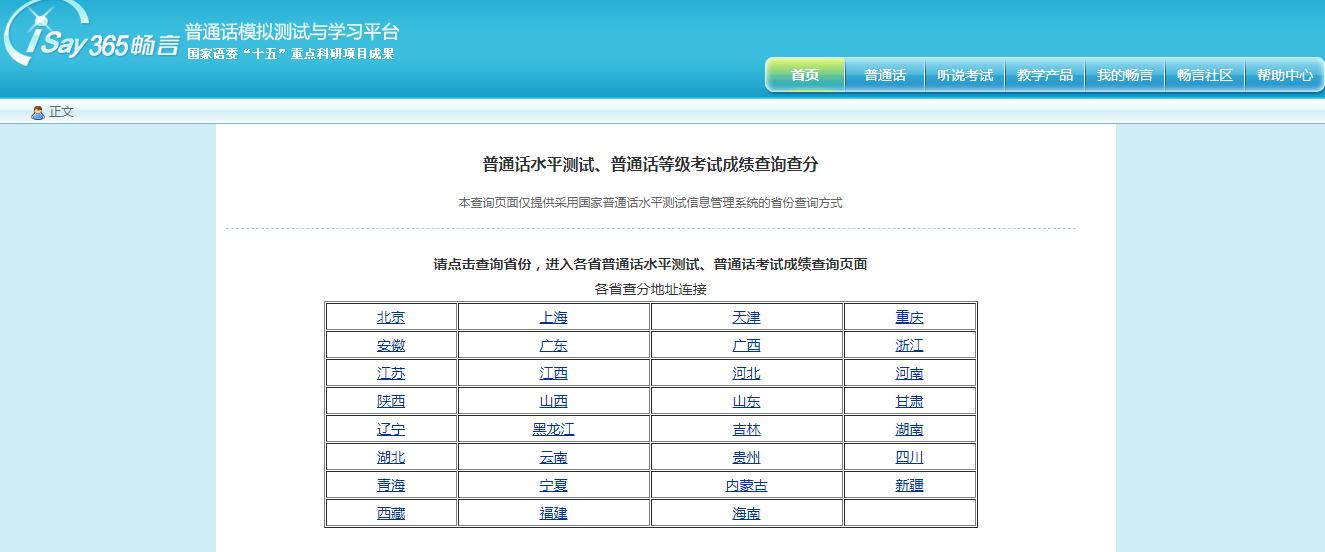This screenshot has width=1325, height=552.
Task: Open the 贵州 link
Action: [746, 457]
